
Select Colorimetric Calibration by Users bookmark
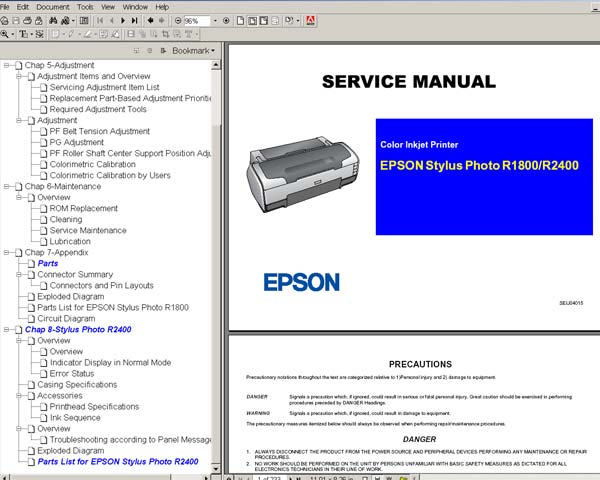tap(110, 175)
